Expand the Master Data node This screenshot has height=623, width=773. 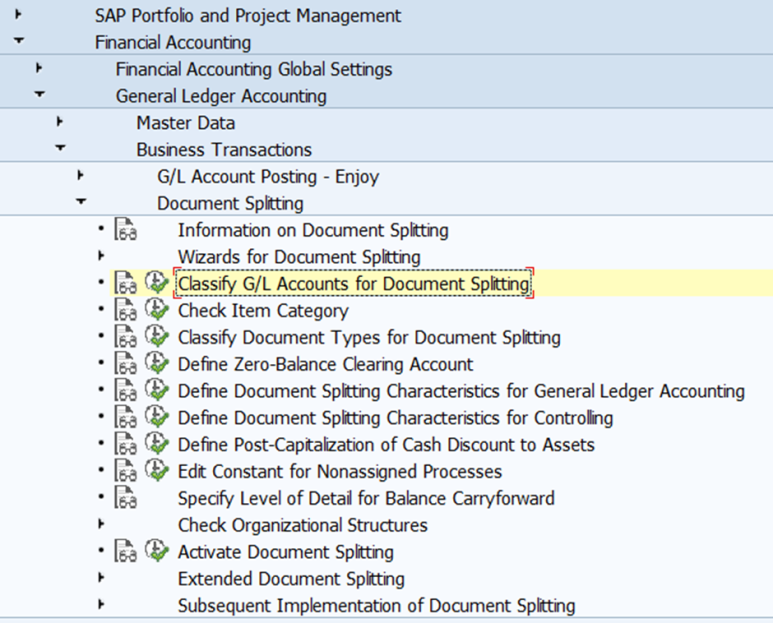point(60,121)
